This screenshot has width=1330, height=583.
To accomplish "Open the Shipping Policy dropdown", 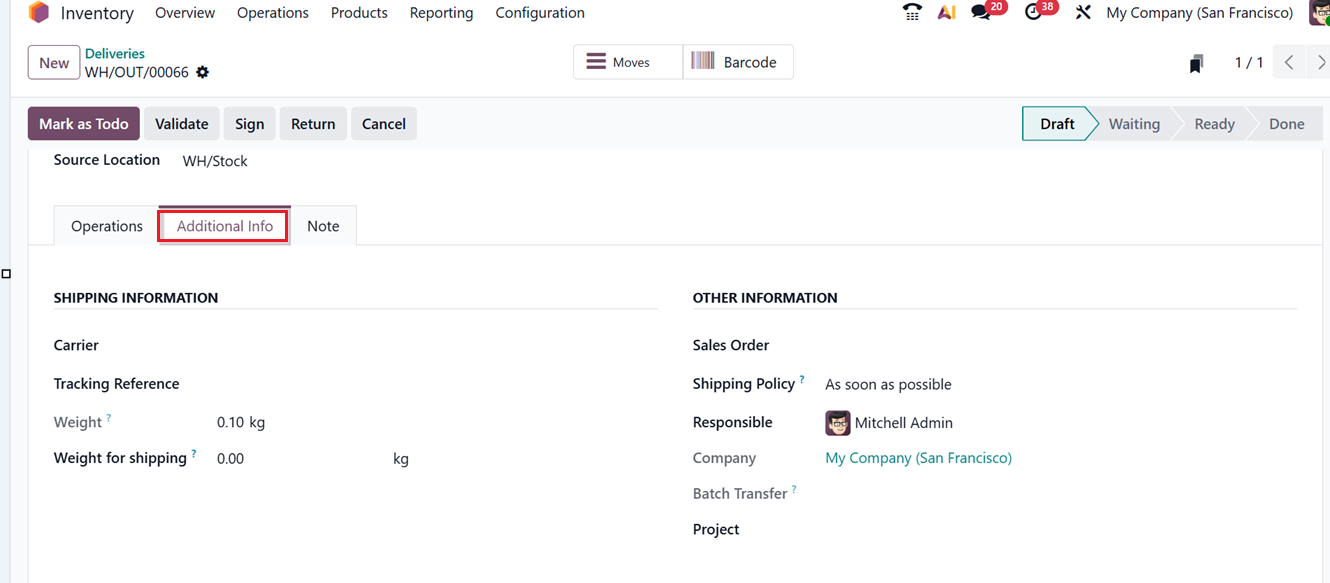I will [887, 384].
